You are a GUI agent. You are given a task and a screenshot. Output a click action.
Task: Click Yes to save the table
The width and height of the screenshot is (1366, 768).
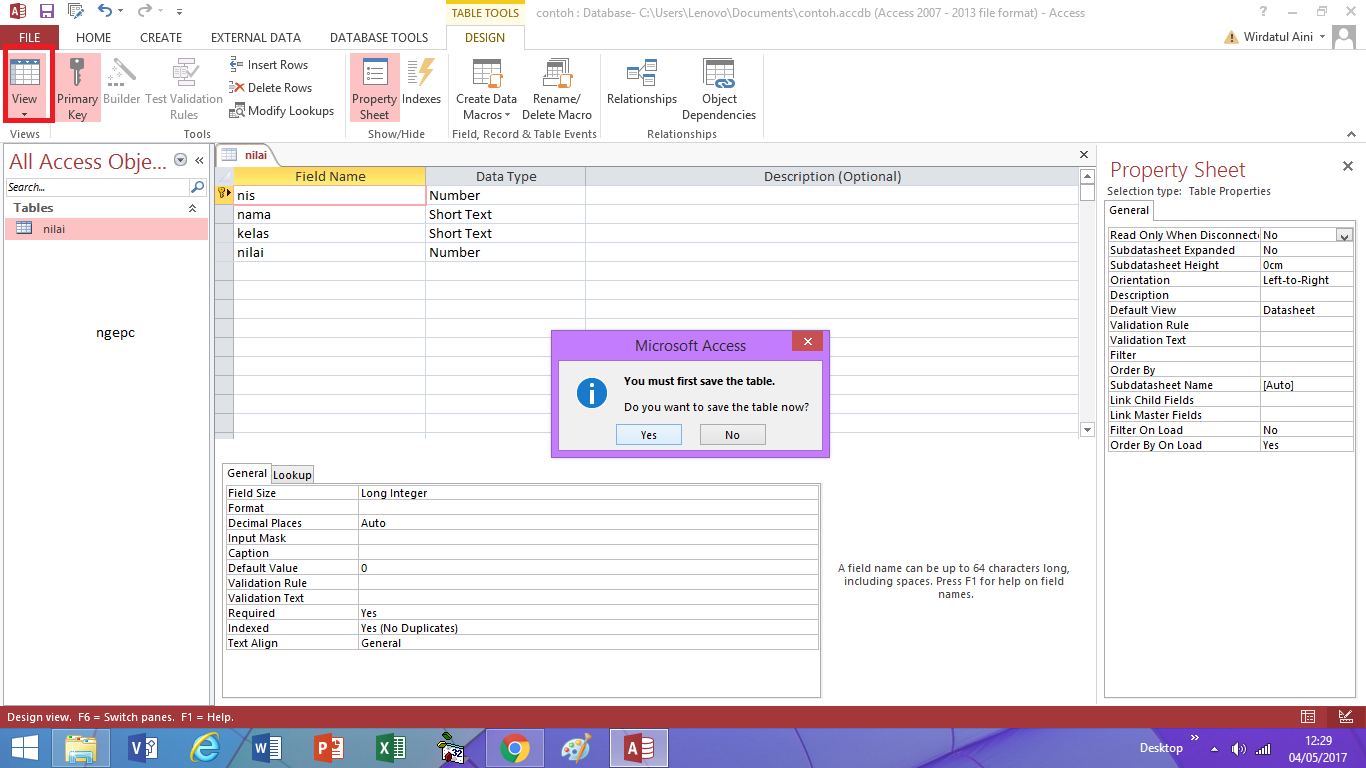pyautogui.click(x=649, y=434)
